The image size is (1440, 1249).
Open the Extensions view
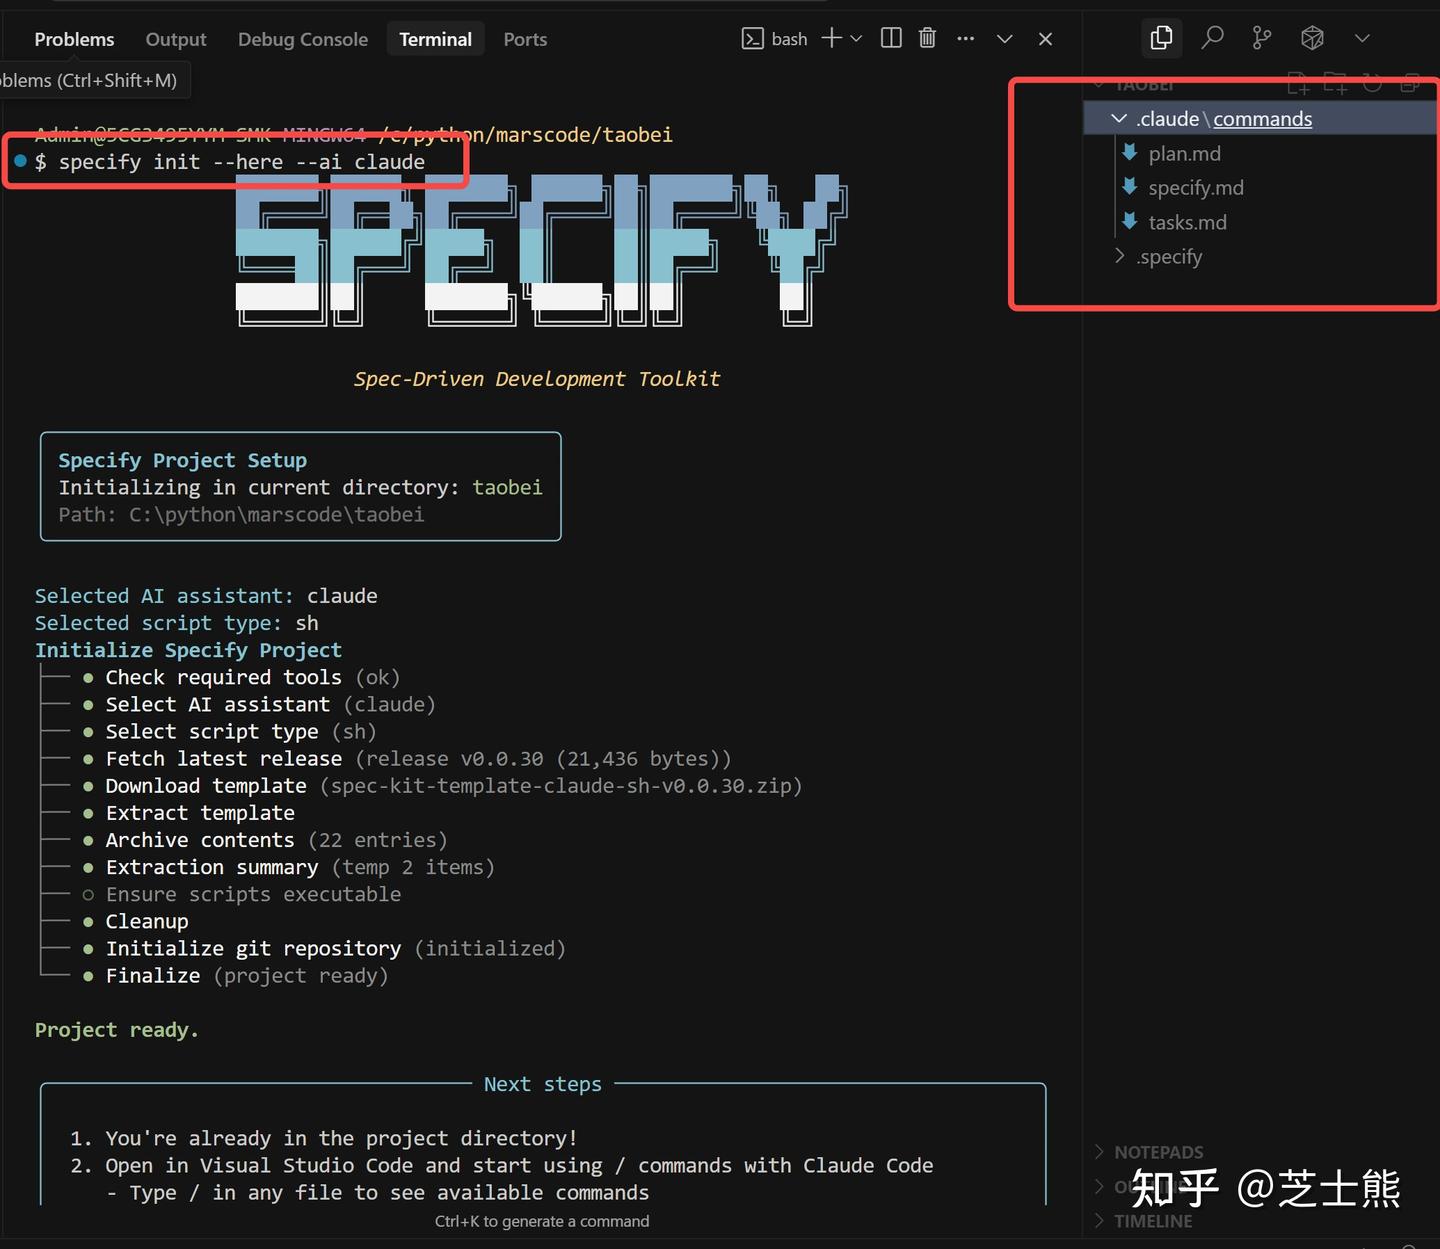1311,37
